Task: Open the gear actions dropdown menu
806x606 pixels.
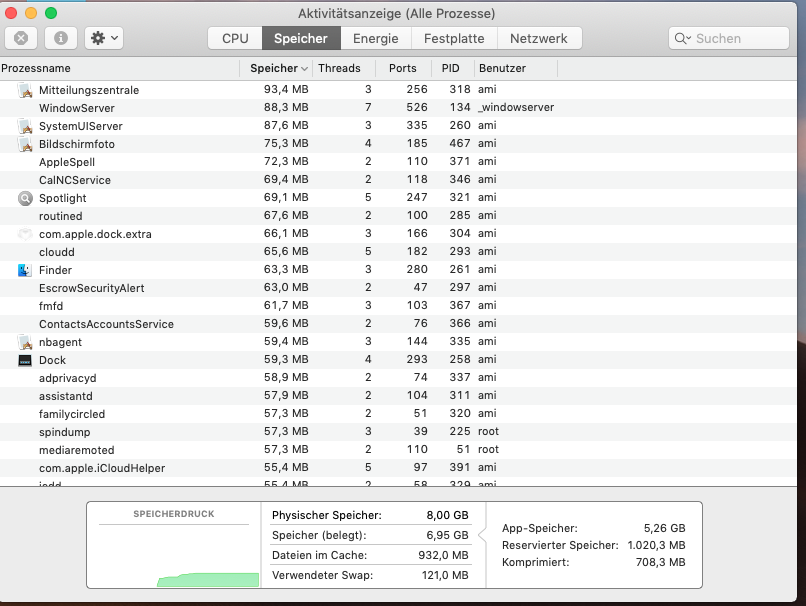Action: (x=104, y=38)
